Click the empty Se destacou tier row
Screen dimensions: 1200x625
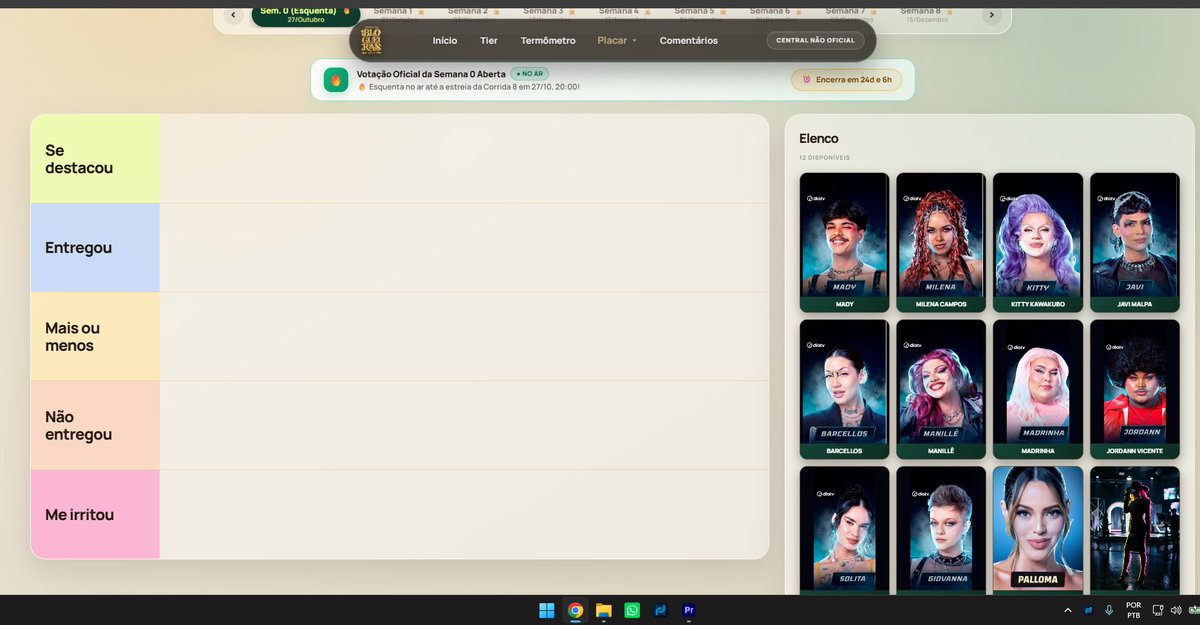point(464,159)
